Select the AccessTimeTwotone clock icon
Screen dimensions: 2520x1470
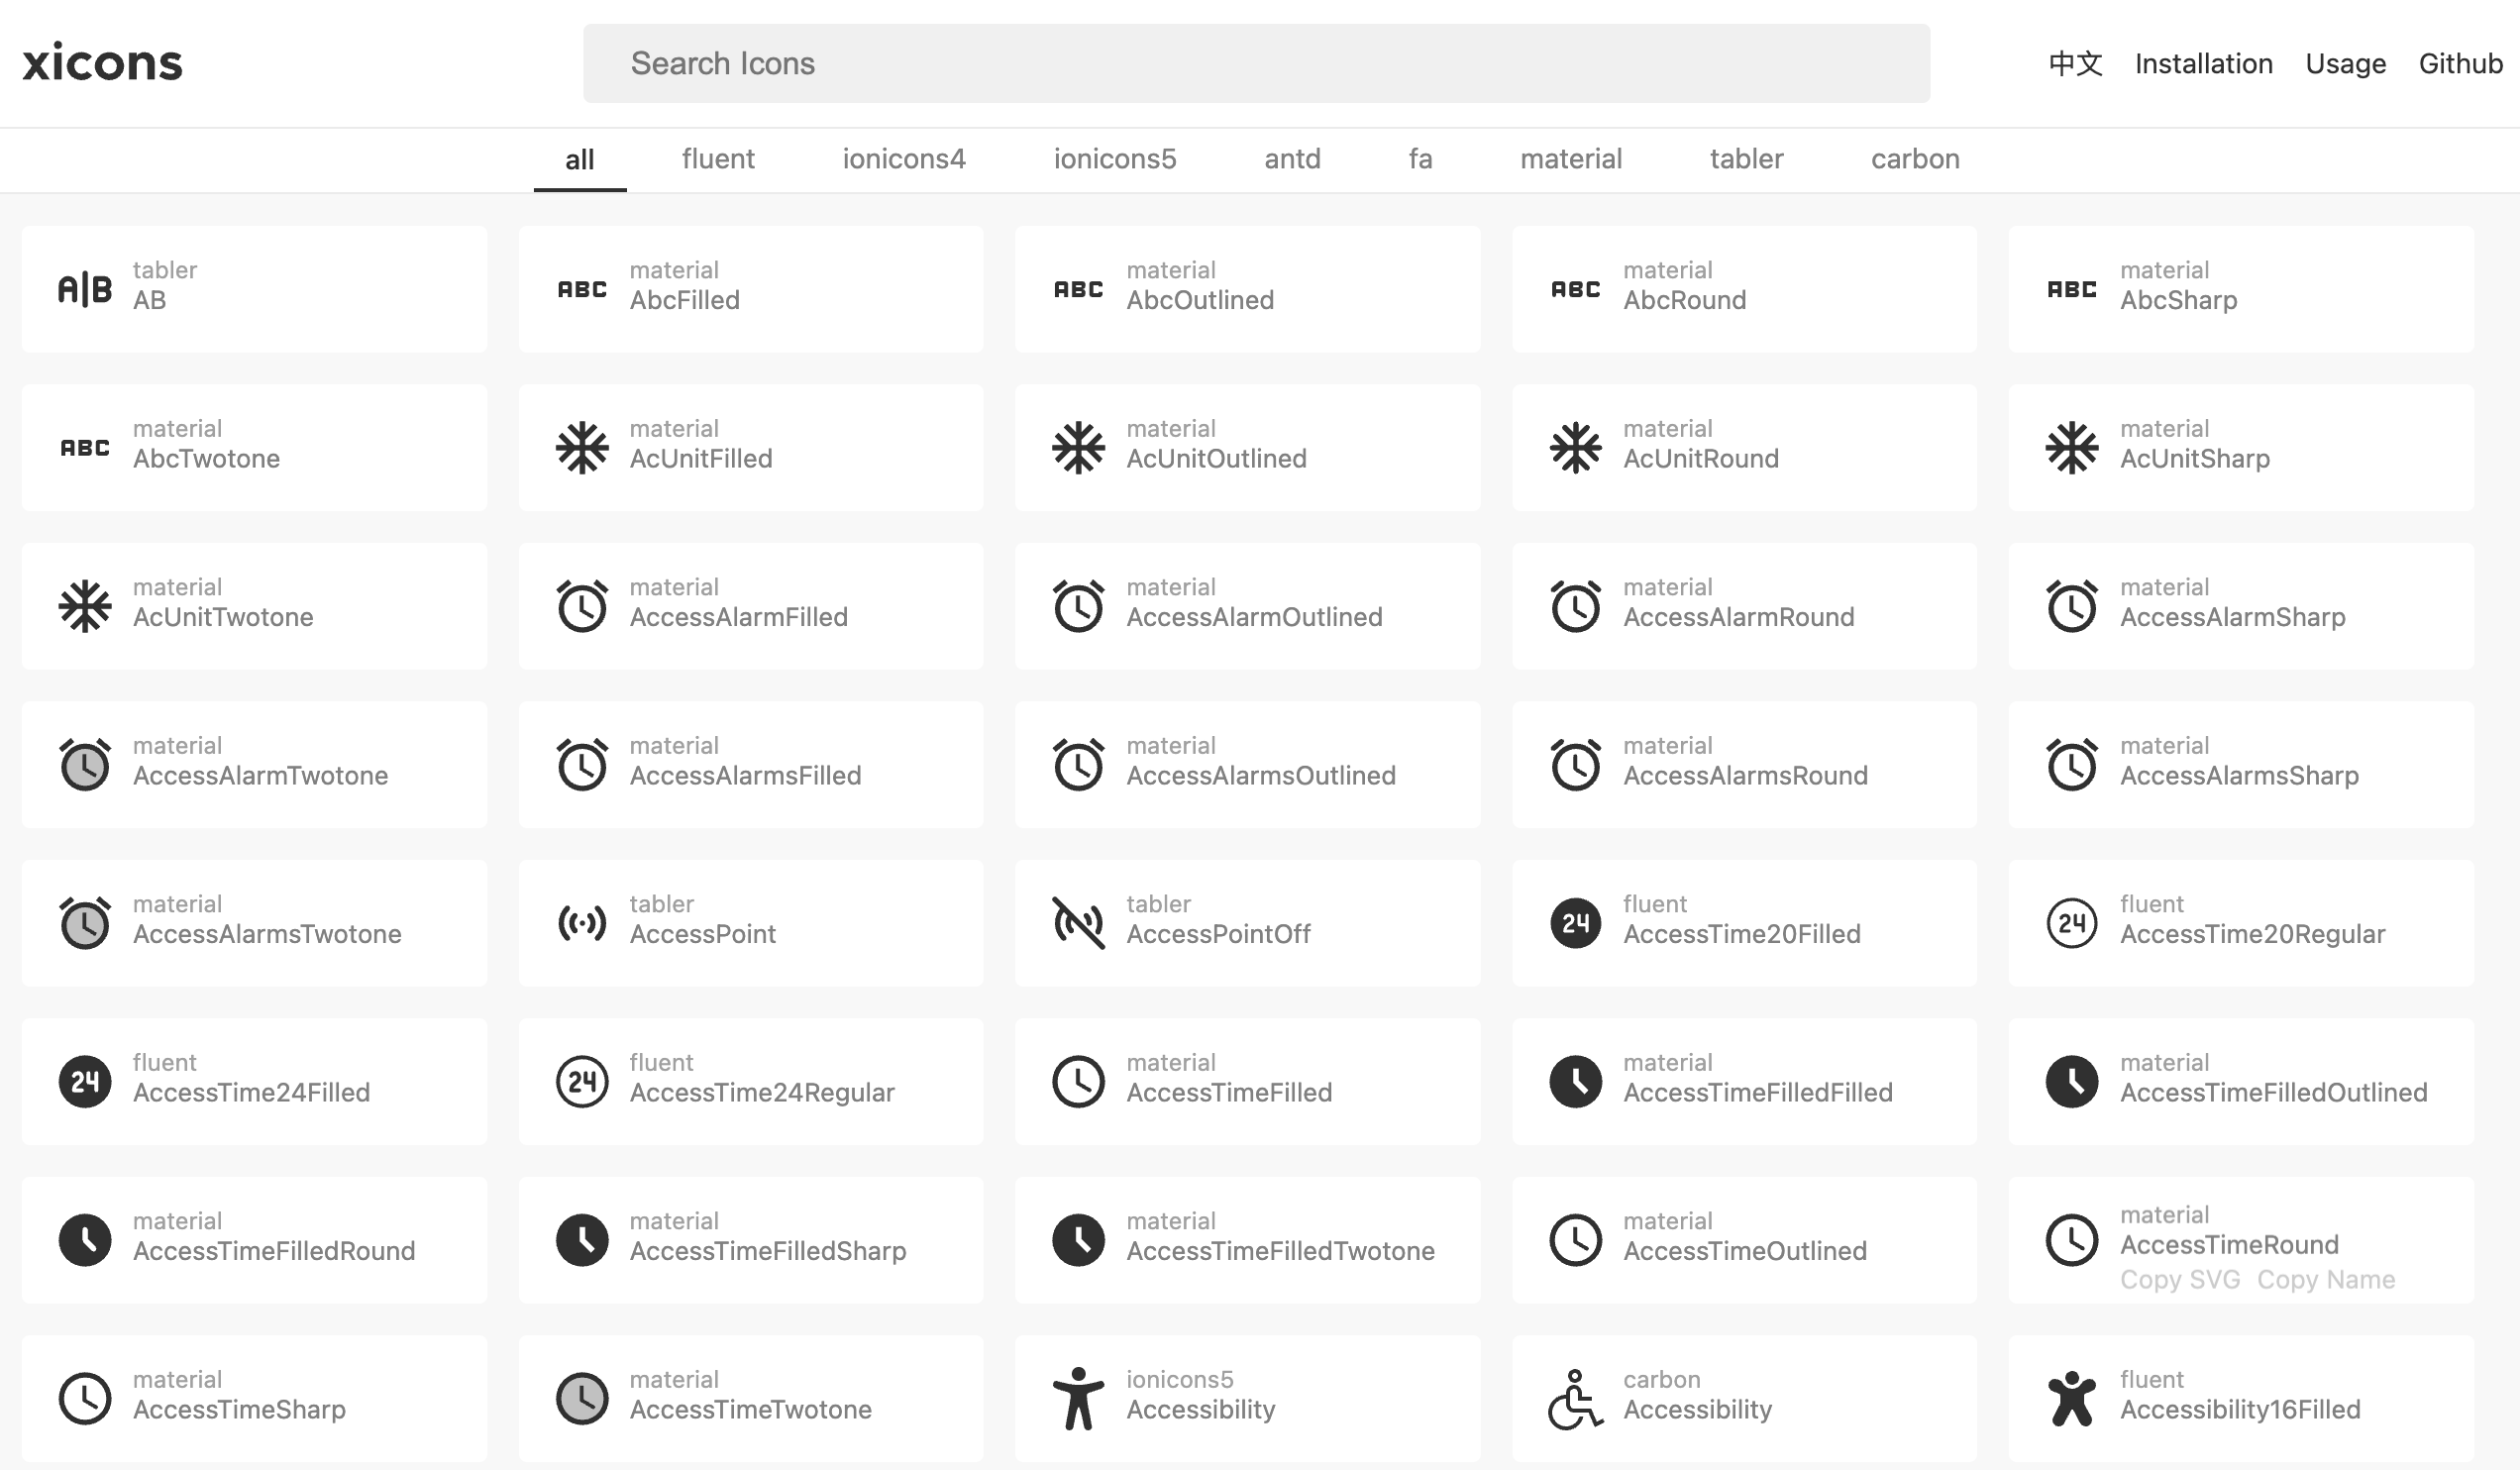pyautogui.click(x=582, y=1398)
